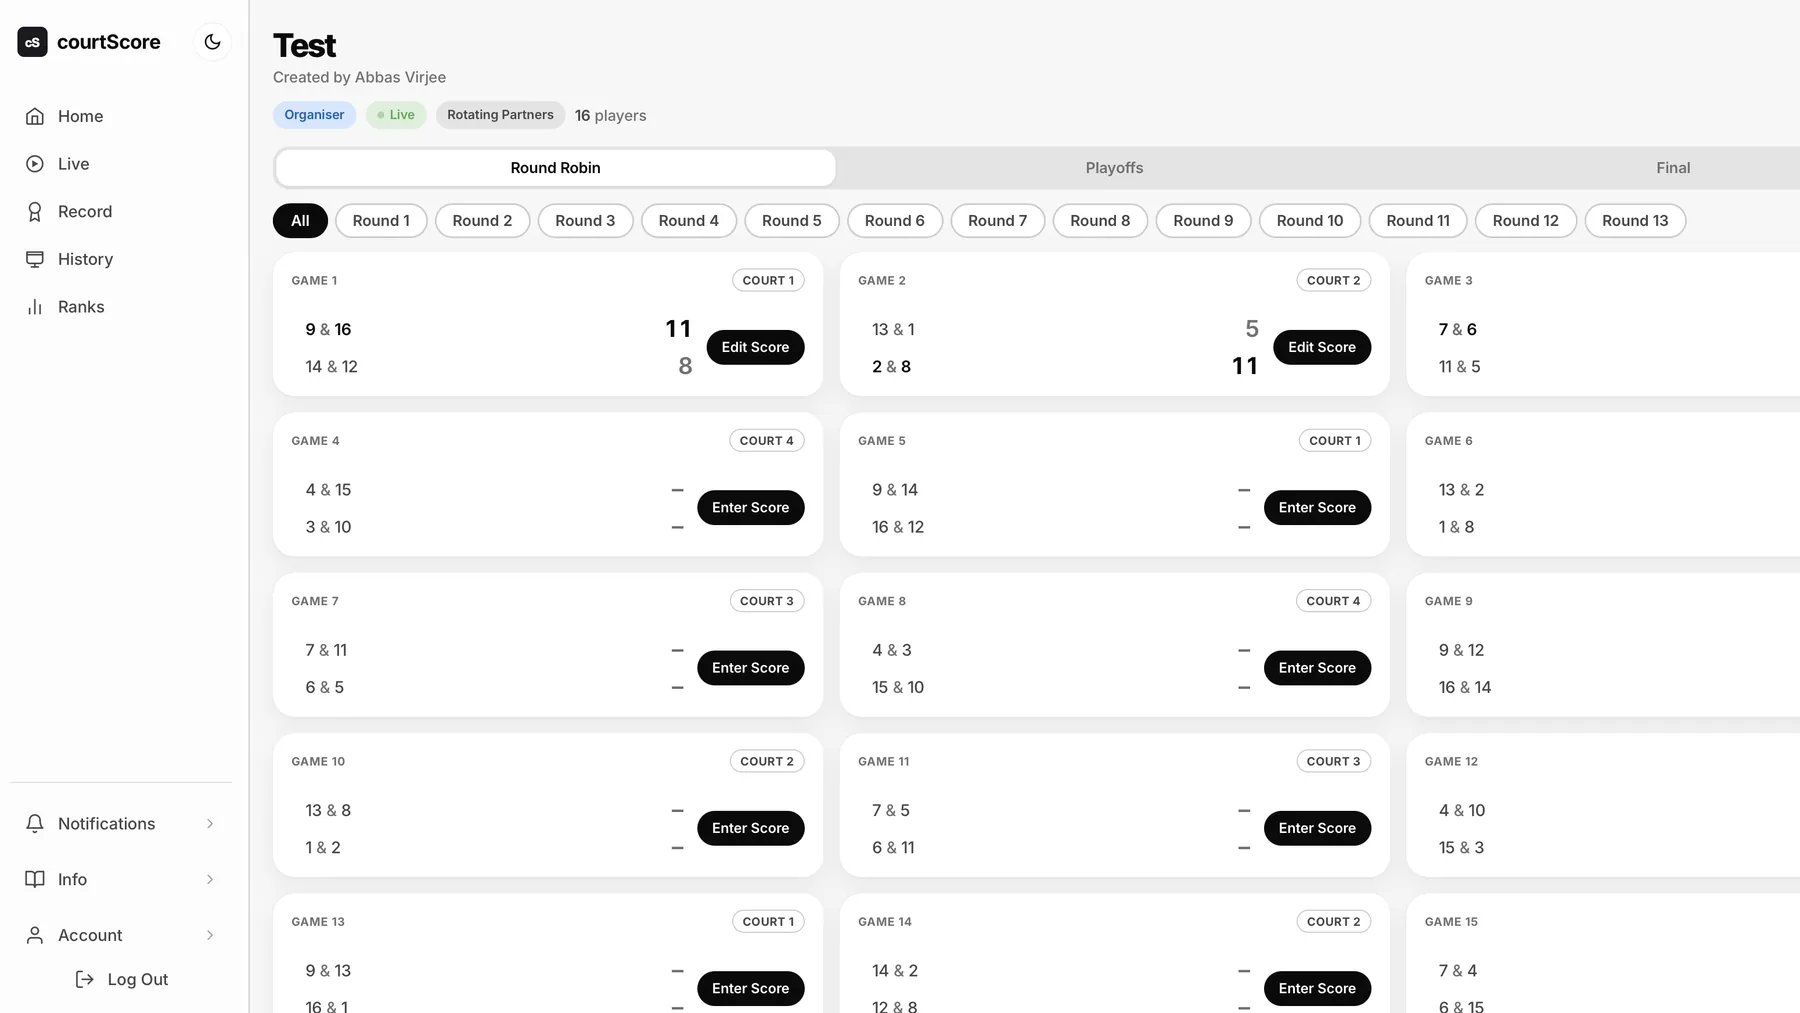
Task: Open the Live page icon
Action: pos(35,164)
